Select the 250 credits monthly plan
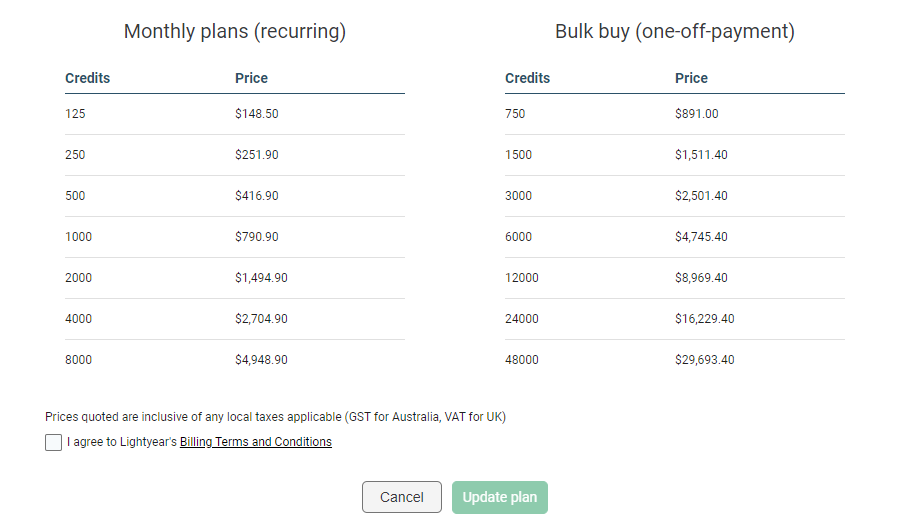Image resolution: width=902 pixels, height=528 pixels. click(235, 155)
